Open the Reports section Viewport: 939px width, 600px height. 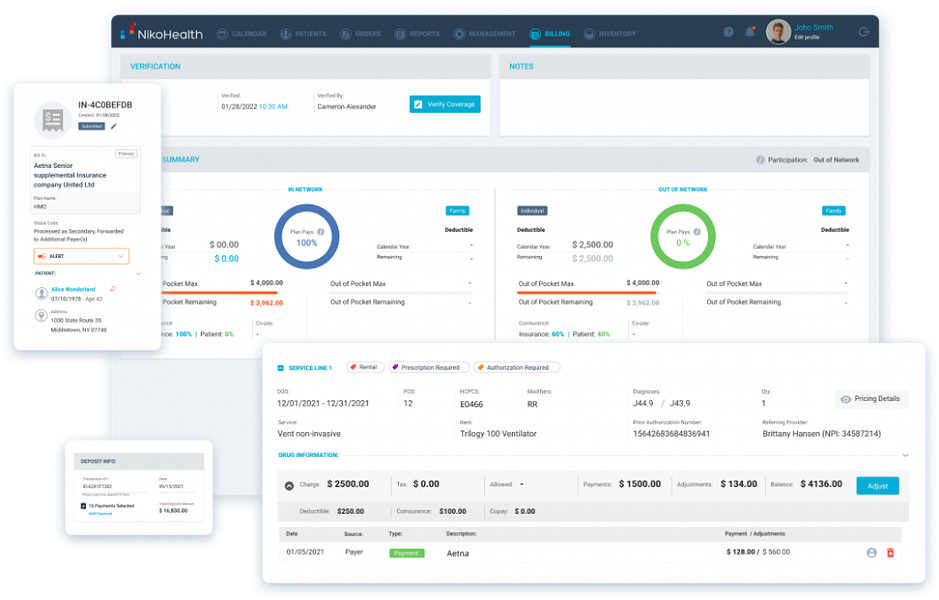(x=417, y=34)
